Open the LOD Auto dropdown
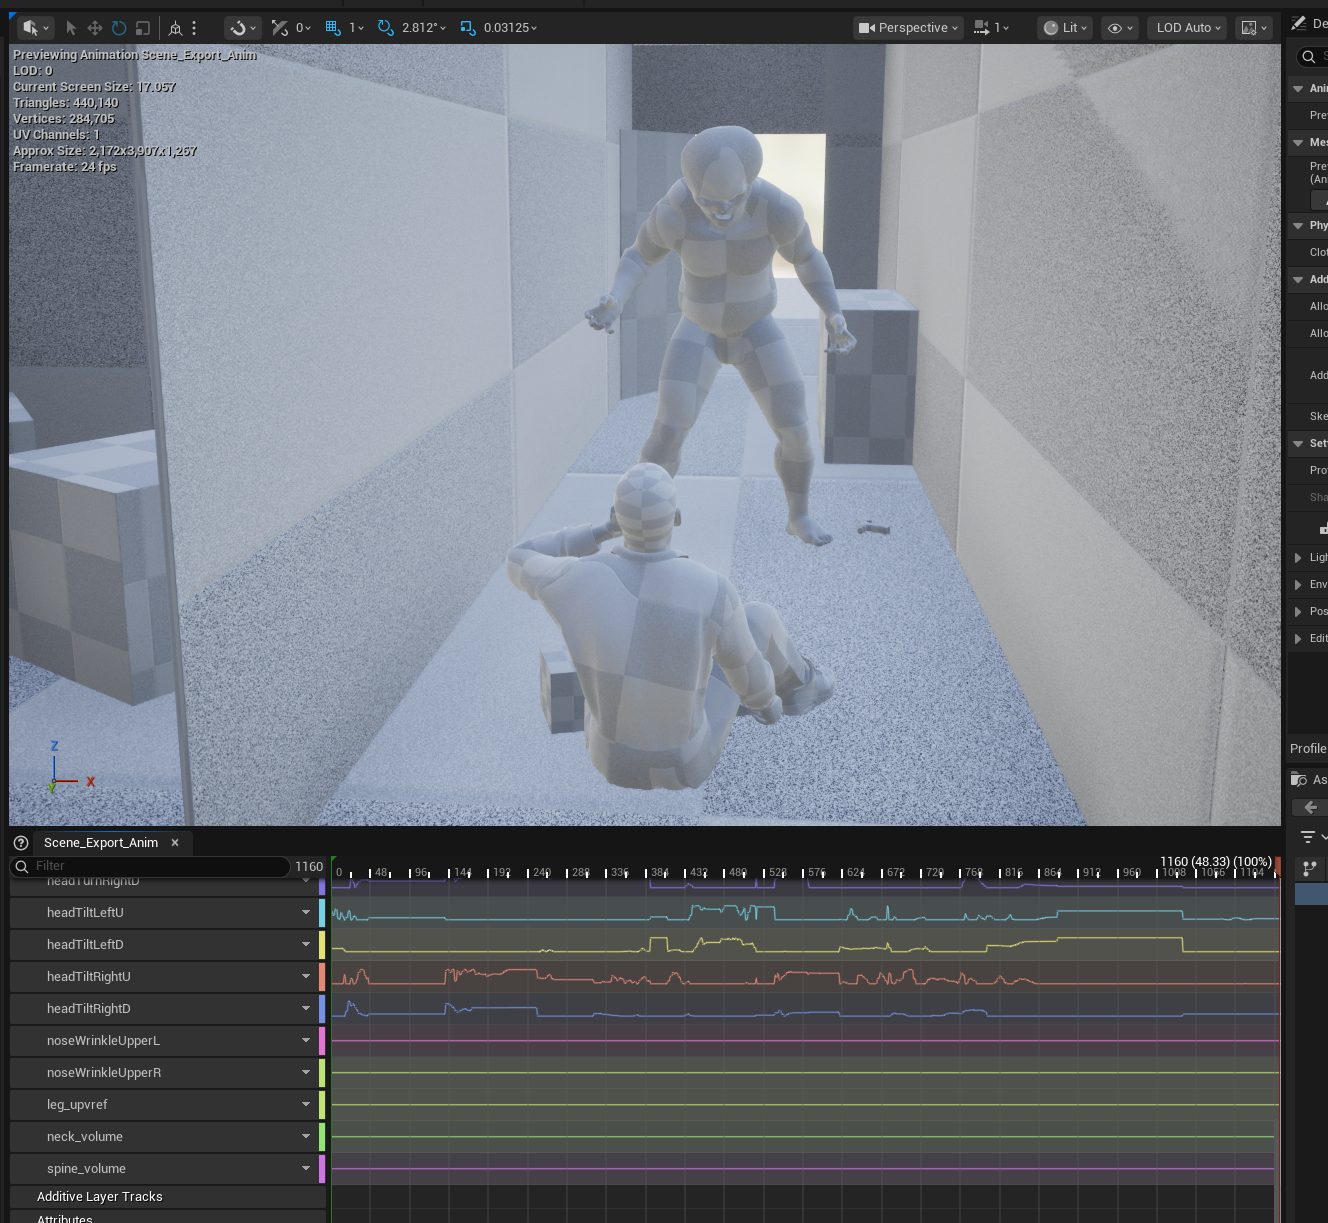The image size is (1328, 1223). [1187, 28]
